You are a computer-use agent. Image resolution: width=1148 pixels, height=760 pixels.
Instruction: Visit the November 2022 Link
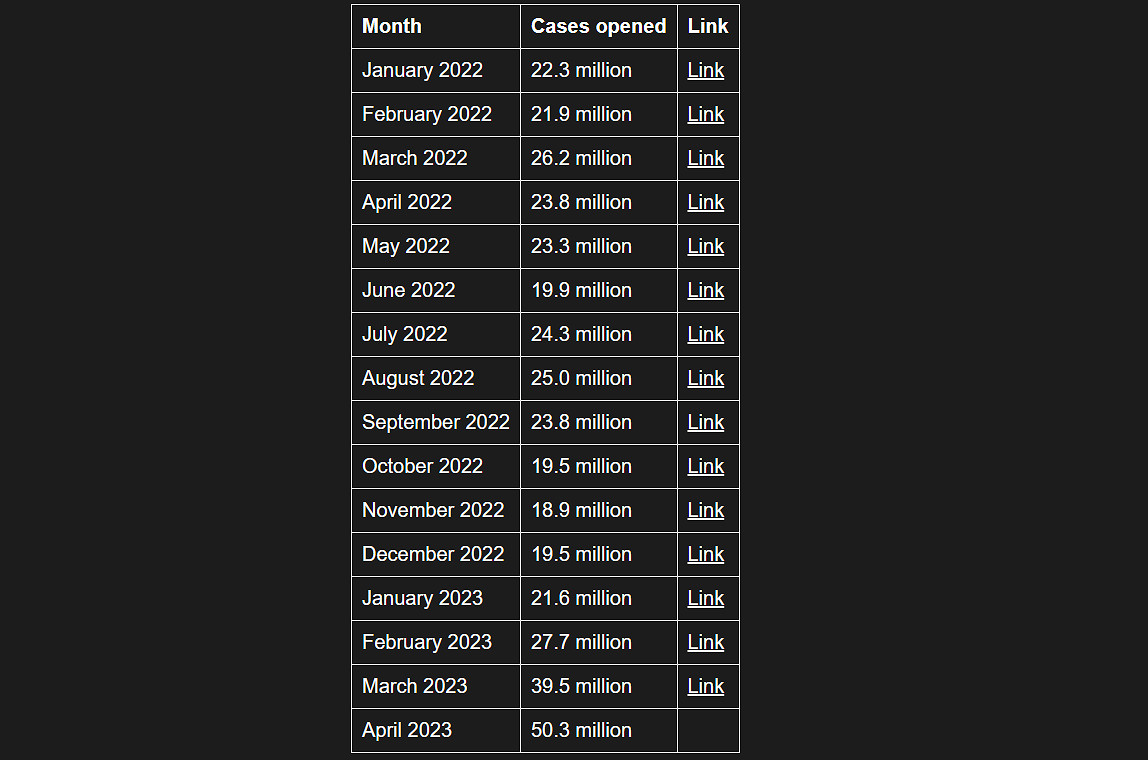tap(705, 510)
